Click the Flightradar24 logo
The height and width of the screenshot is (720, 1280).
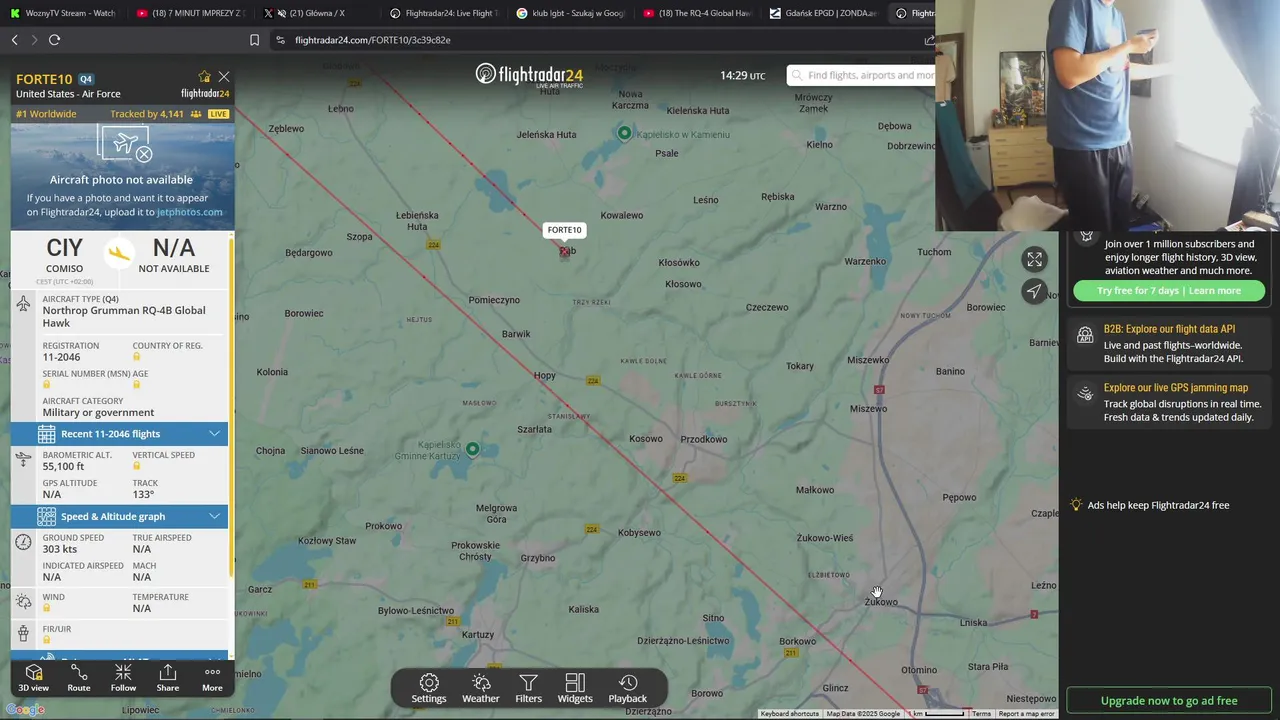529,75
